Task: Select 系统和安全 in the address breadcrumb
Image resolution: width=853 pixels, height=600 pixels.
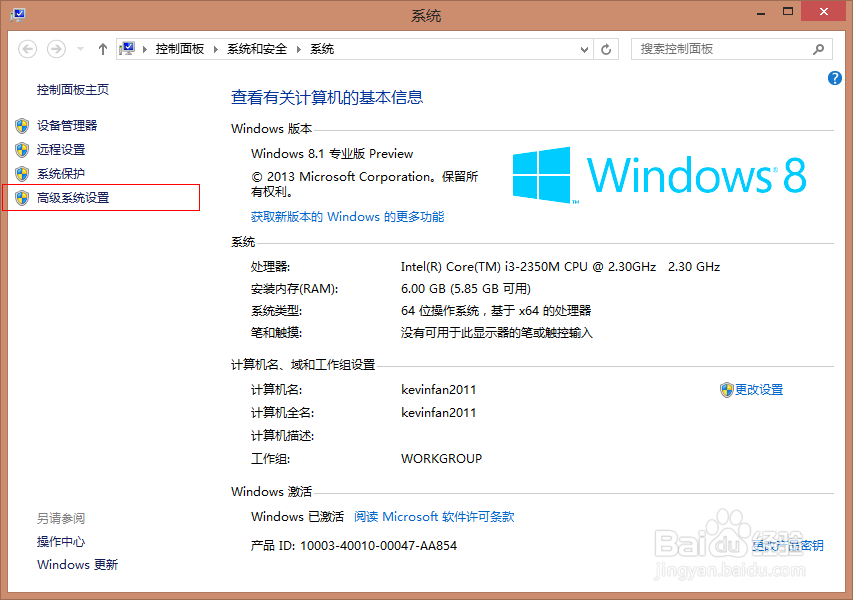Action: pyautogui.click(x=257, y=49)
